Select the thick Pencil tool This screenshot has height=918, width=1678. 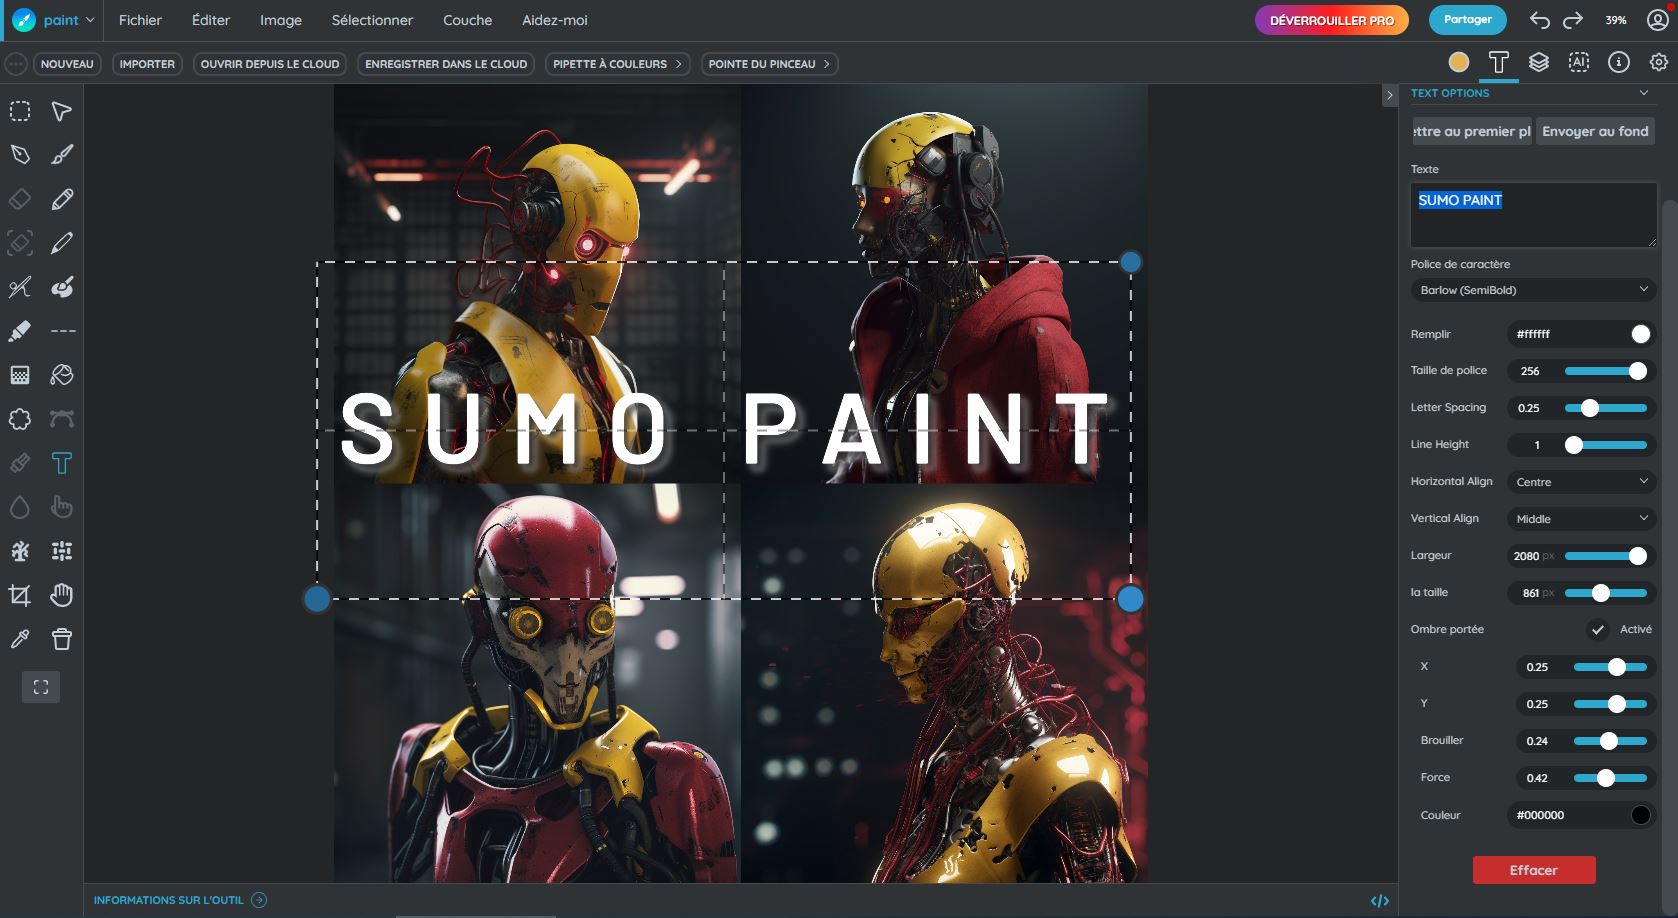(x=62, y=199)
